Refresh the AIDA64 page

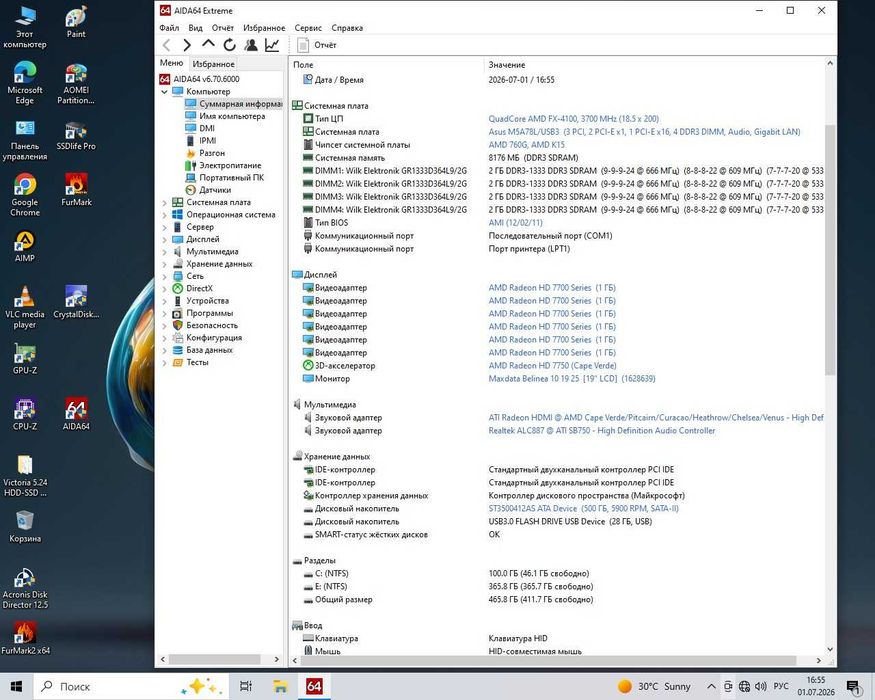pos(229,45)
